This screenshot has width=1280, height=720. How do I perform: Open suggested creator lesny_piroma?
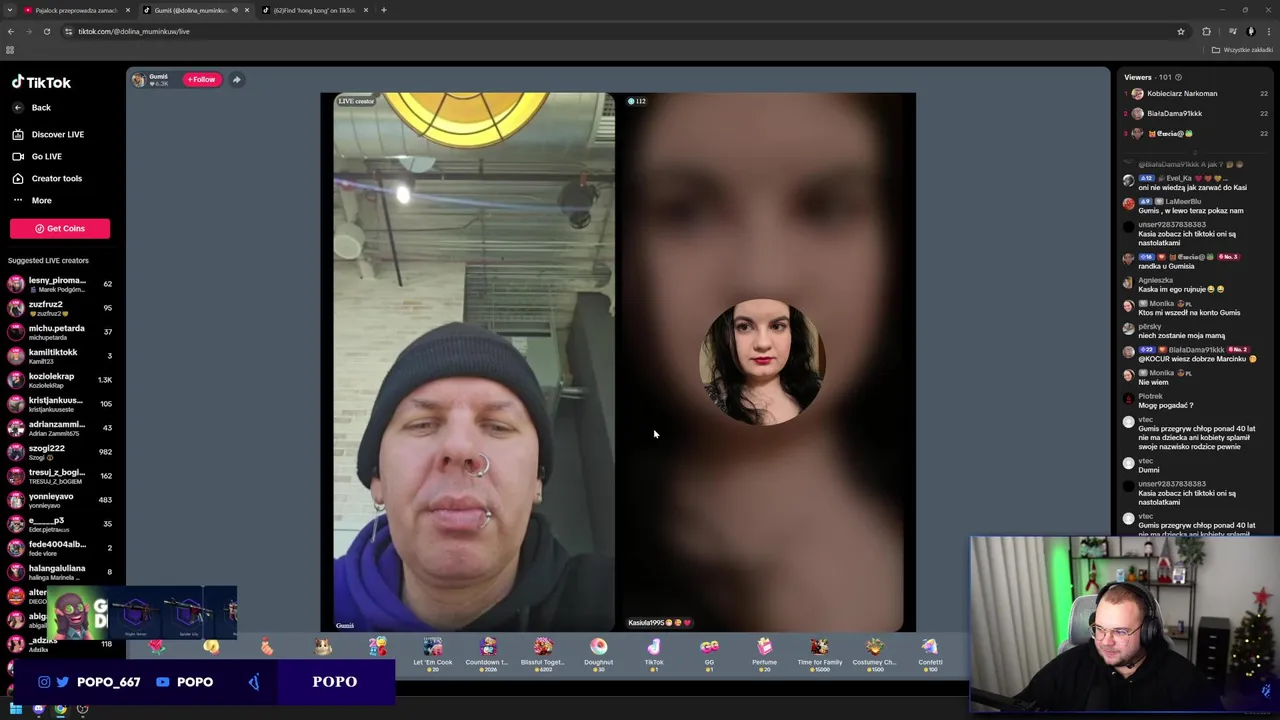(60, 284)
